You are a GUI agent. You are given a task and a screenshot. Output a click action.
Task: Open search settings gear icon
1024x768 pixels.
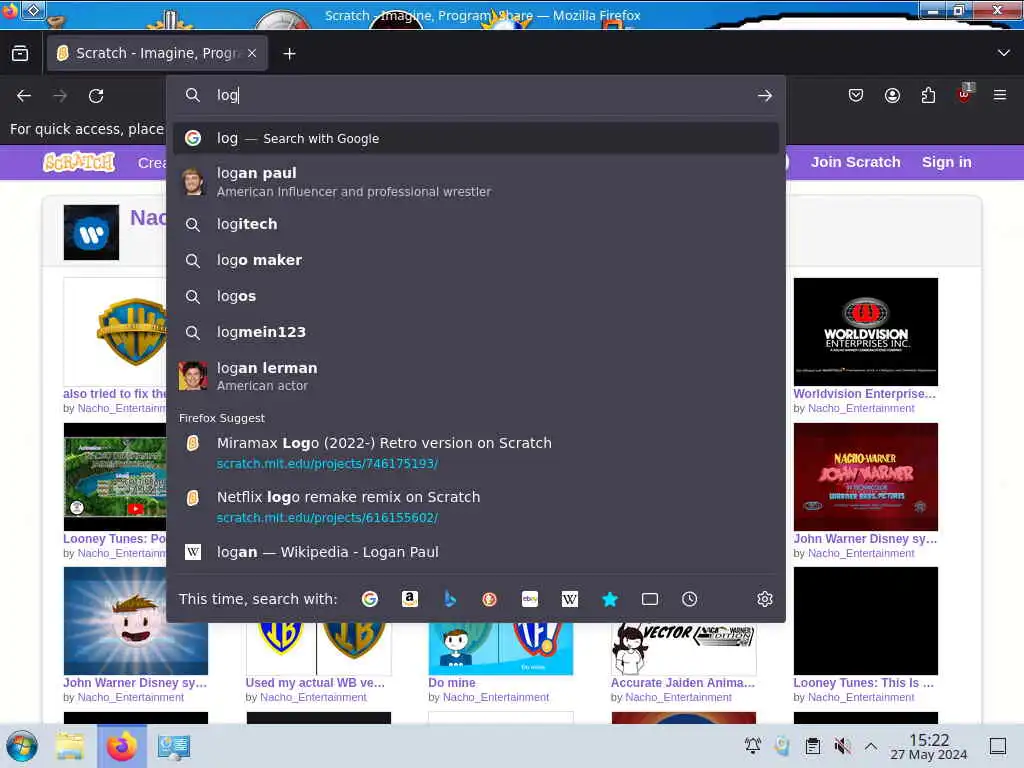click(765, 599)
